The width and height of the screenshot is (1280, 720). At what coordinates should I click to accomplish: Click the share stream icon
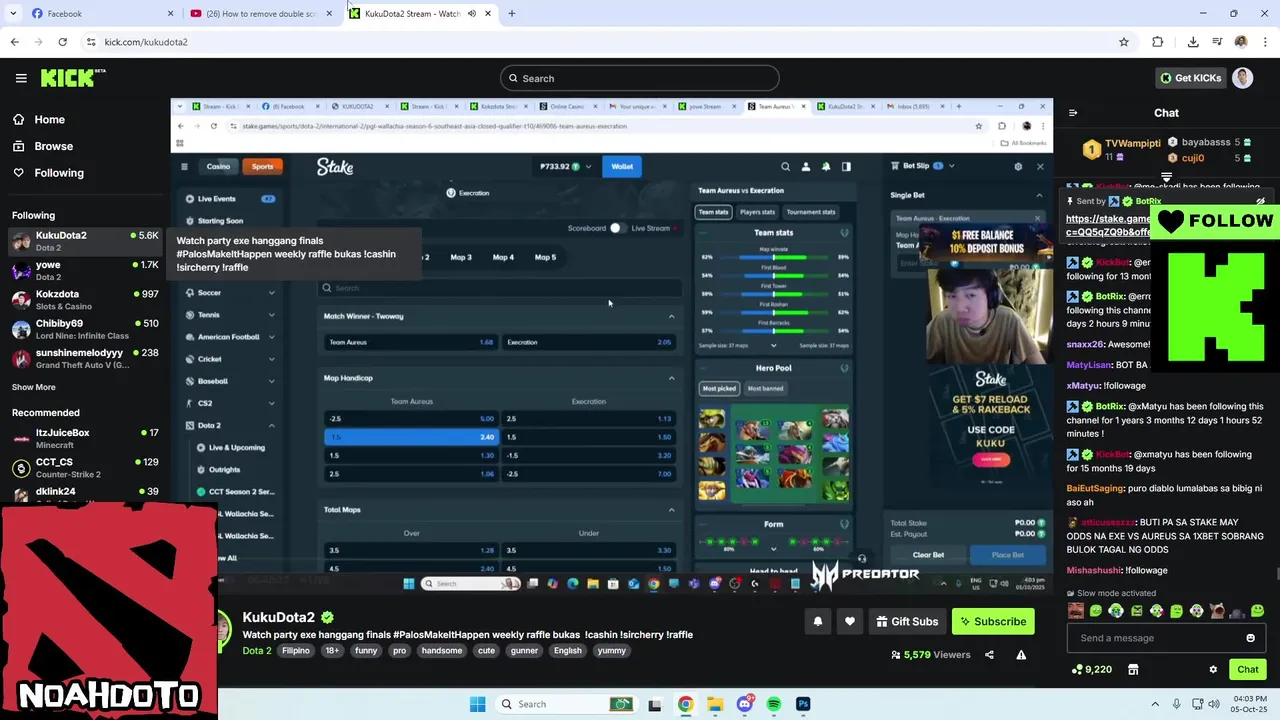(989, 655)
